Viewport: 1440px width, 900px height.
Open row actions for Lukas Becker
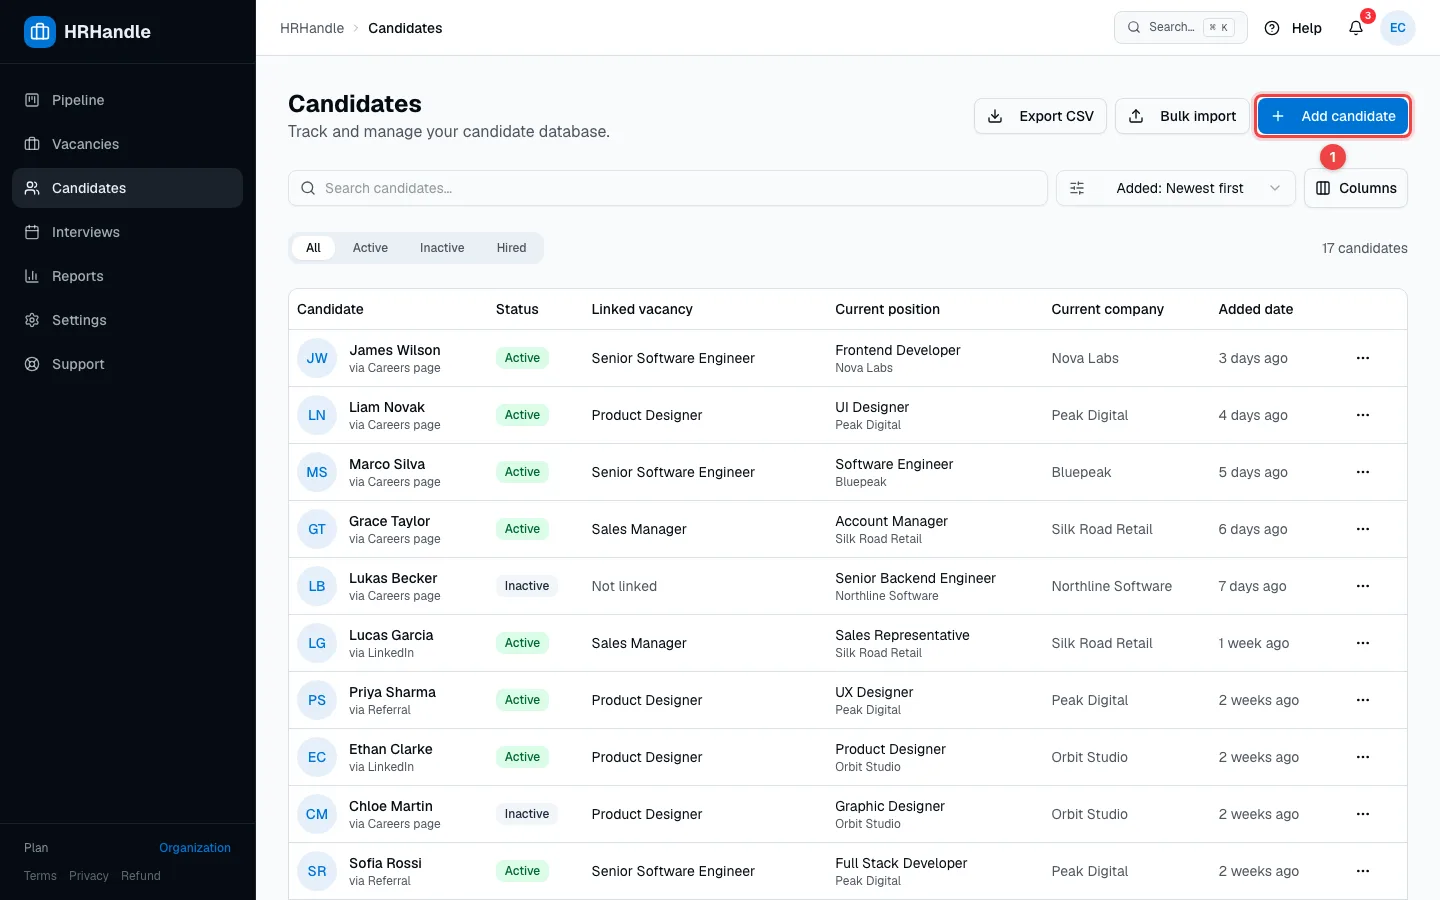[1363, 586]
